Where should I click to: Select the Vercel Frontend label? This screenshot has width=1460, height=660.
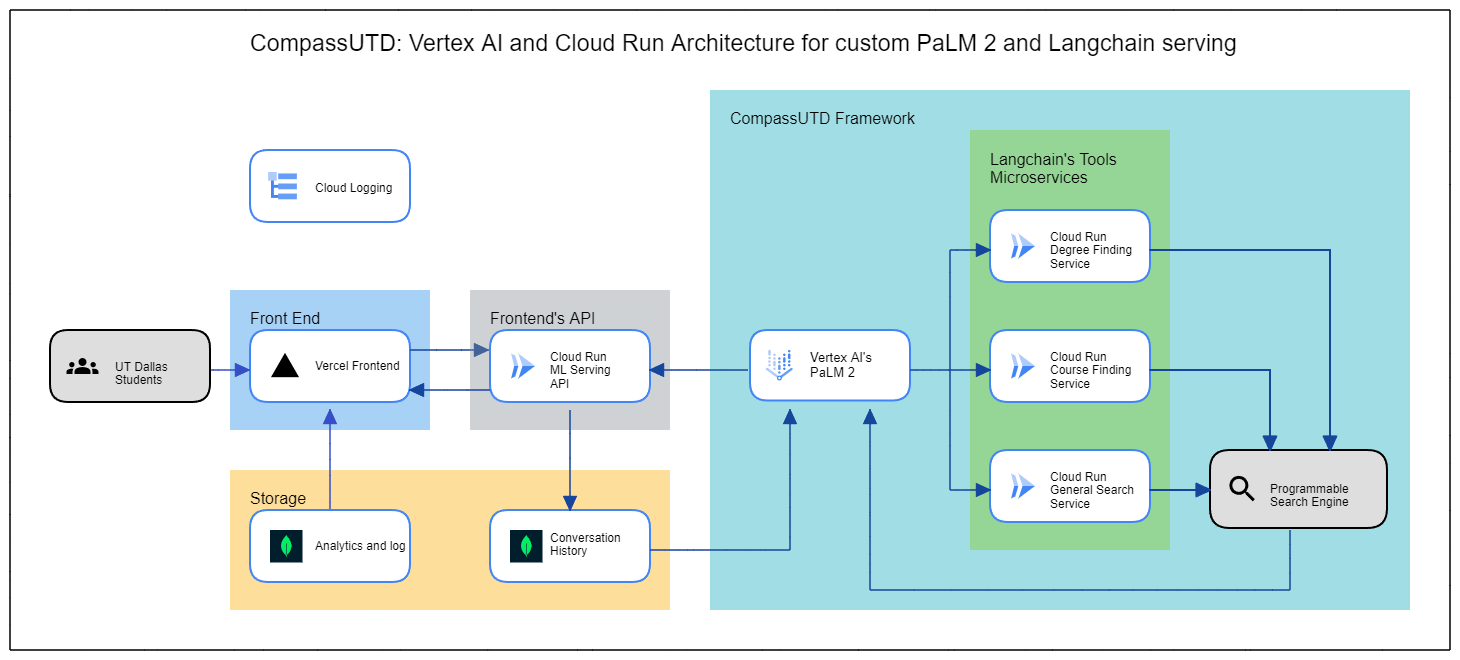pos(357,366)
